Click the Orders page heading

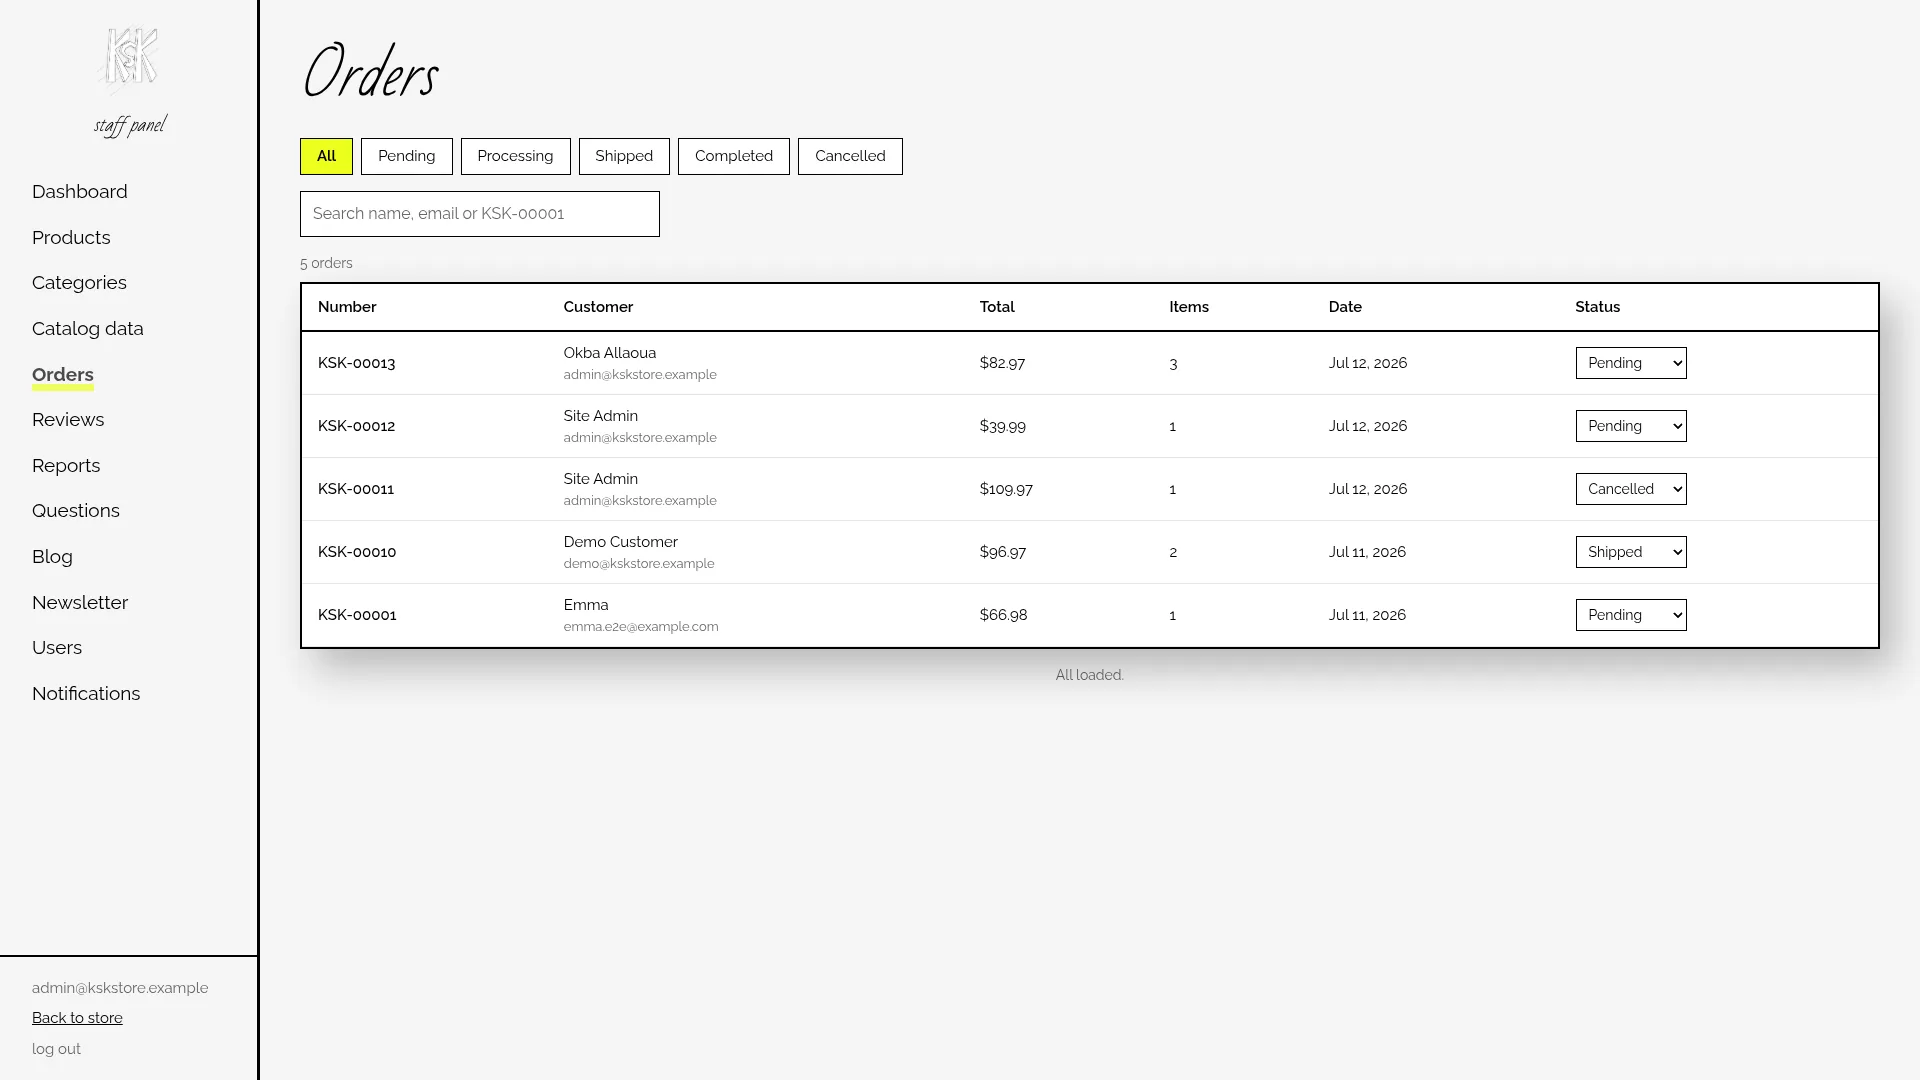tap(369, 73)
